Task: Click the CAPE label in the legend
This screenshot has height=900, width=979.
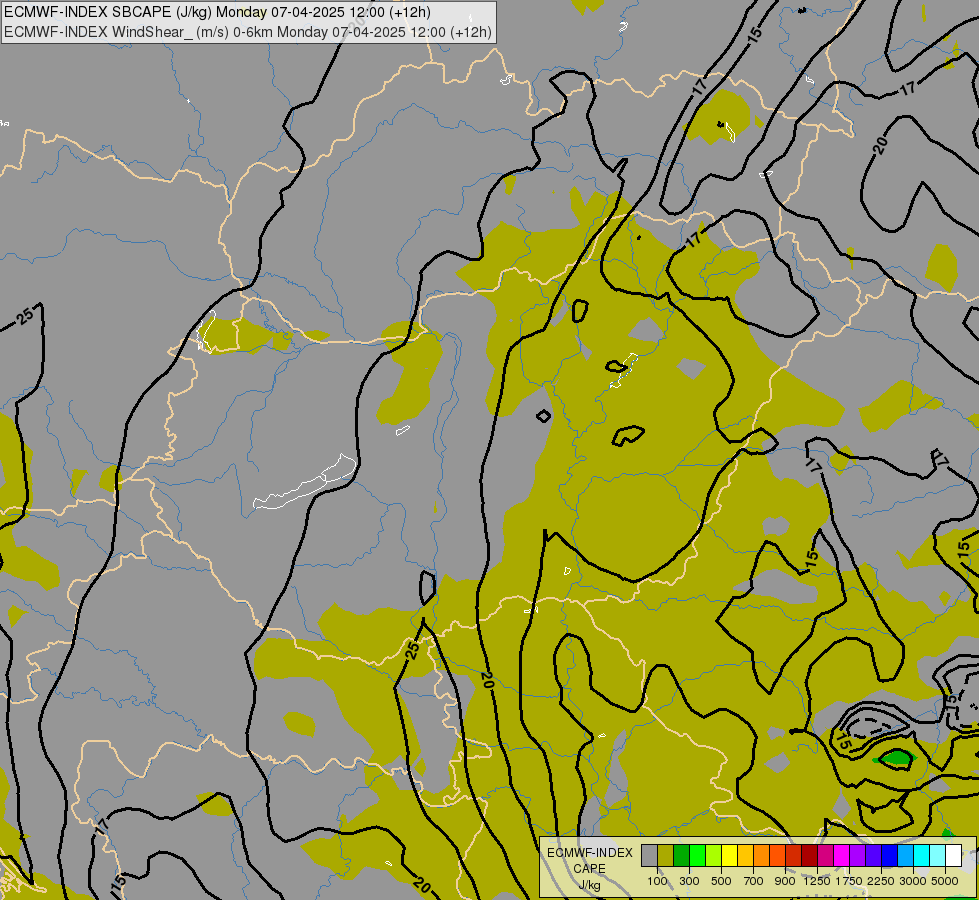Action: click(589, 869)
